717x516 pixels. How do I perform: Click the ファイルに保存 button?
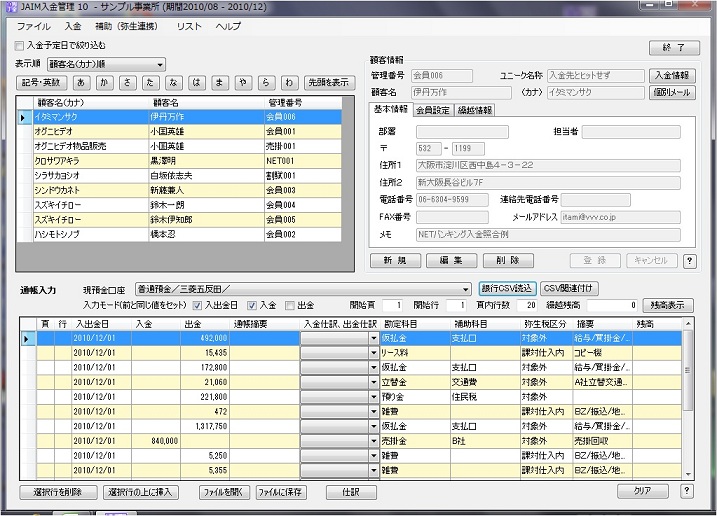pos(281,492)
